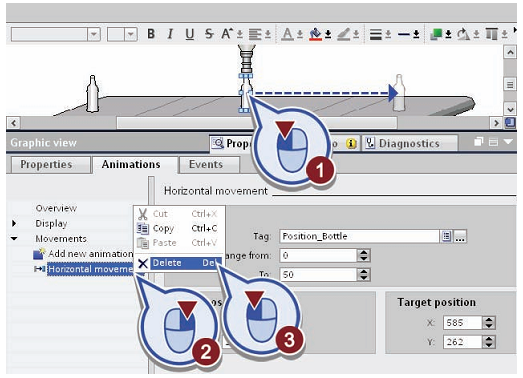Expand the Display tree node
Viewport: 523px width, 378px height.
14,223
